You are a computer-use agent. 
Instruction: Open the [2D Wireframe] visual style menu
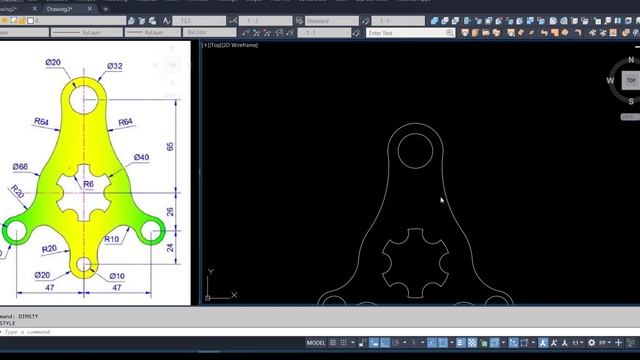click(x=240, y=45)
